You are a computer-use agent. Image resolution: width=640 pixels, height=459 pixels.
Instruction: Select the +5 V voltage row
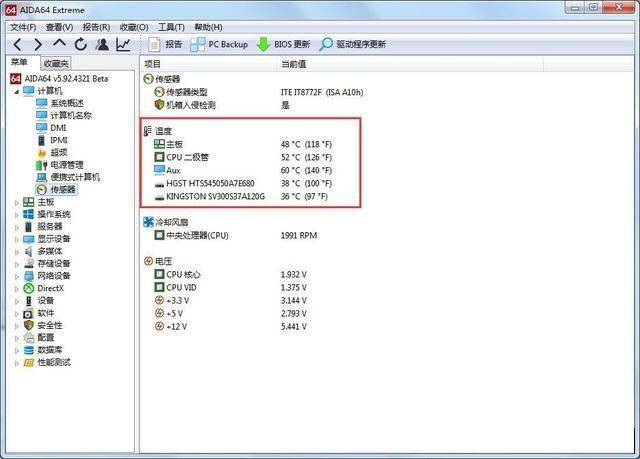click(231, 314)
